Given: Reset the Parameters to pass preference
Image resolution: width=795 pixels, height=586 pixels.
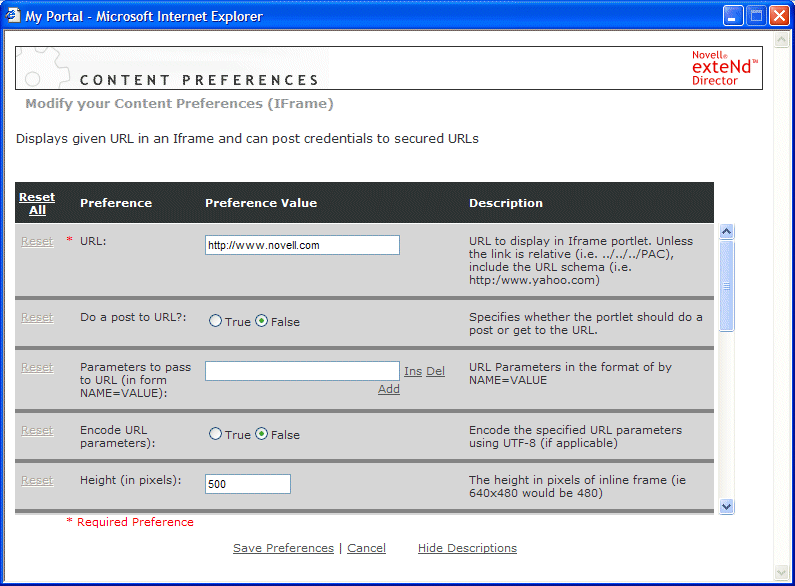Looking at the screenshot, I should pos(37,368).
